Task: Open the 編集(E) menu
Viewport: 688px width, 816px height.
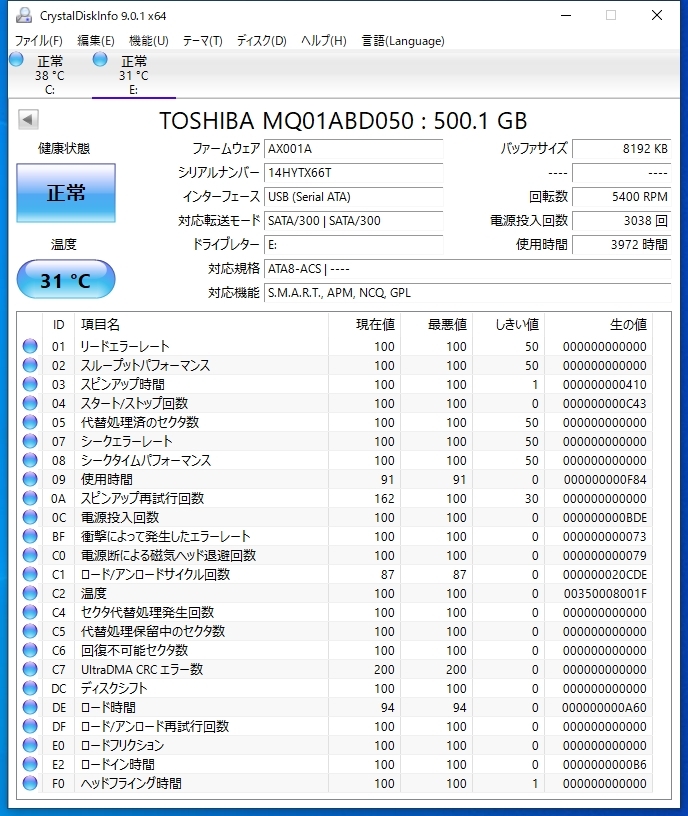Action: coord(96,41)
